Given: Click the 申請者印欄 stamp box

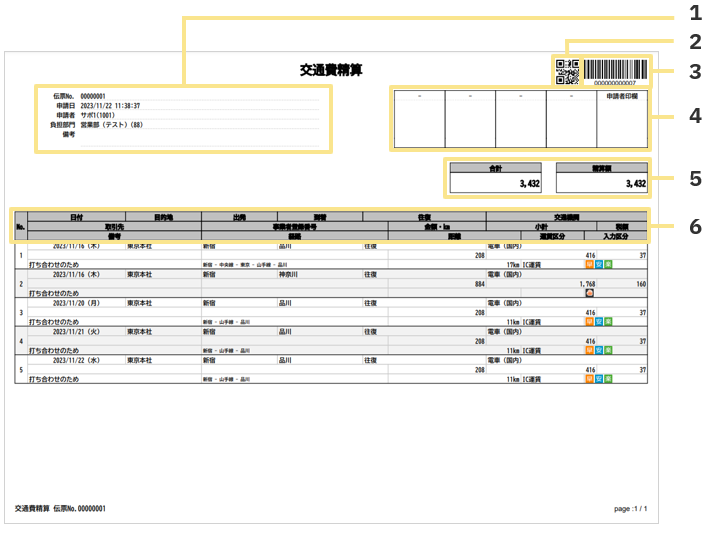Looking at the screenshot, I should 622,124.
